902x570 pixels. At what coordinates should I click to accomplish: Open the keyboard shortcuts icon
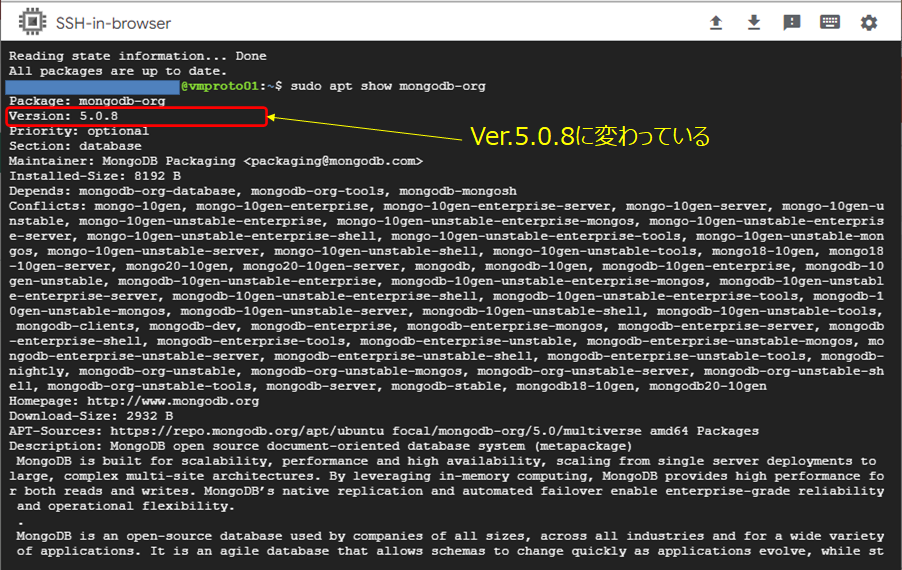830,22
